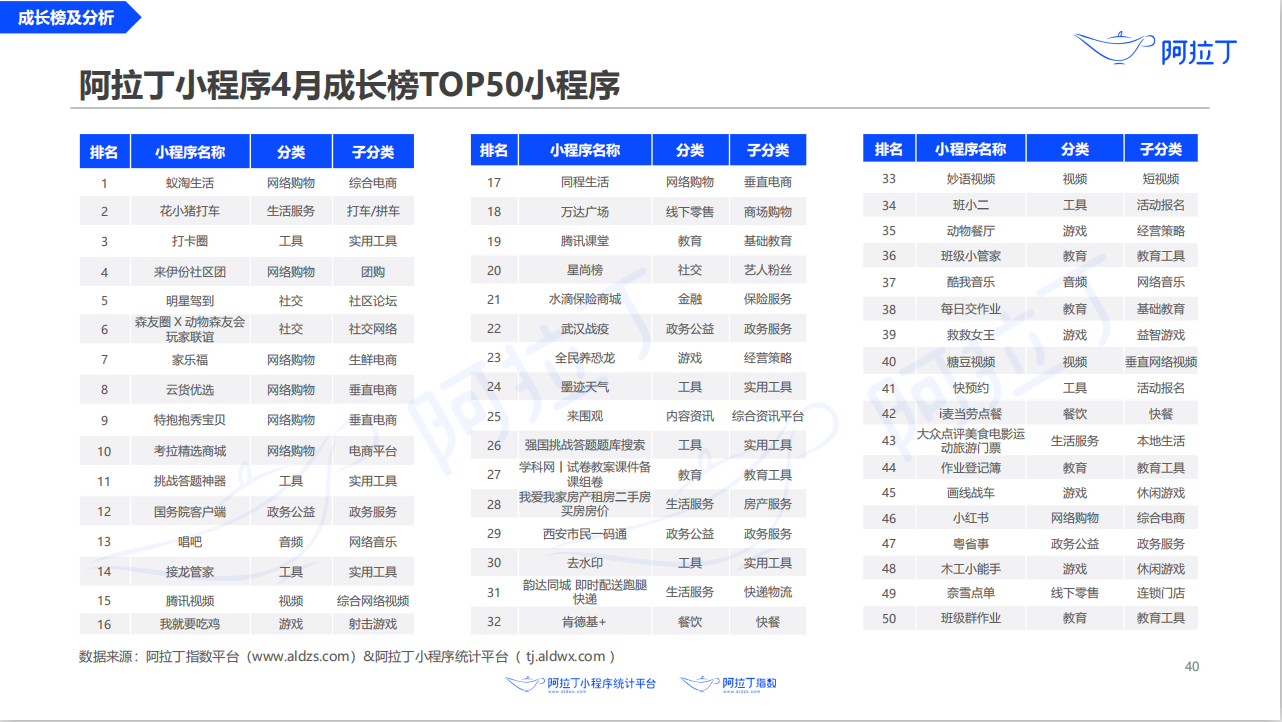
Task: Click 墨迹天气 in rank 24 row
Action: tap(585, 386)
